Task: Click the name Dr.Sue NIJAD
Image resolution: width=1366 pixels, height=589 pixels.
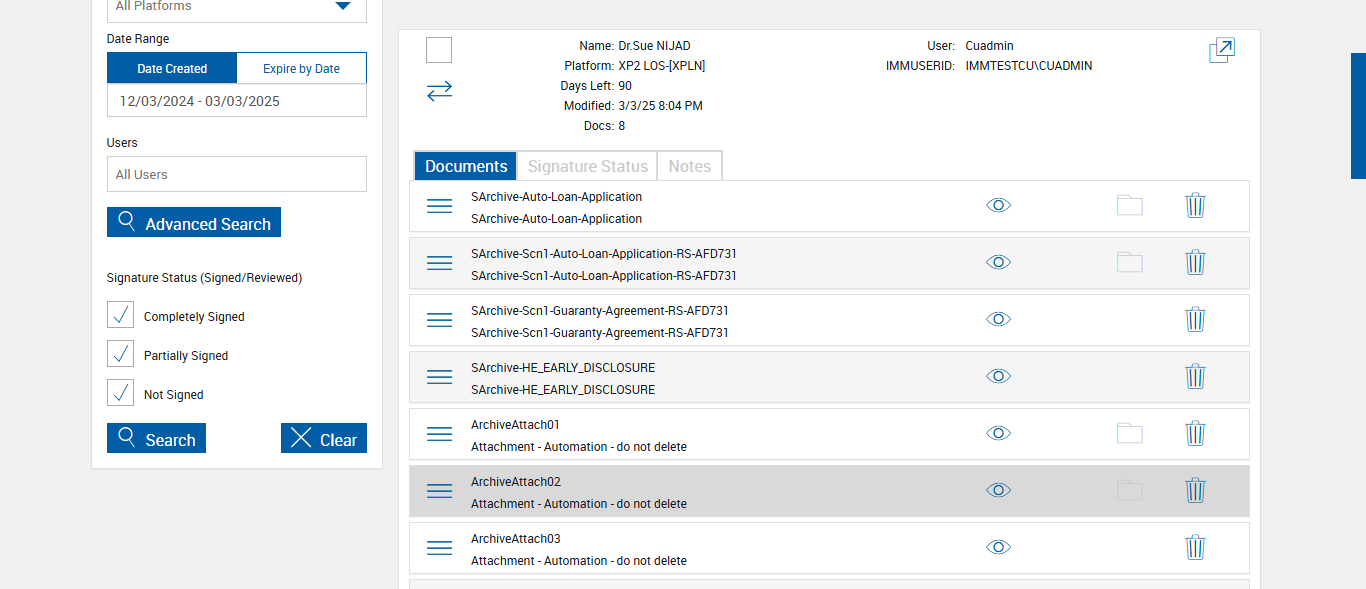Action: (654, 46)
